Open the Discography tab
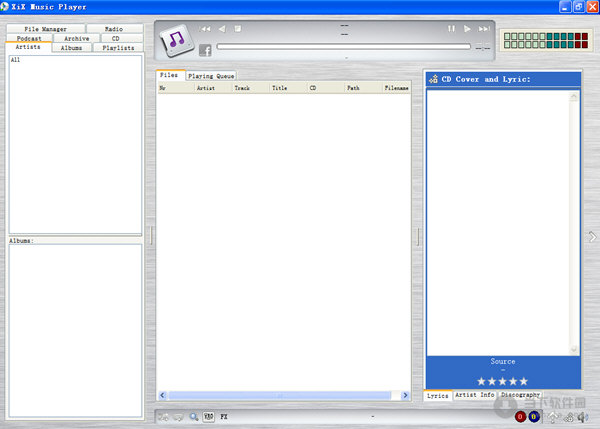This screenshot has height=429, width=600. pos(520,395)
